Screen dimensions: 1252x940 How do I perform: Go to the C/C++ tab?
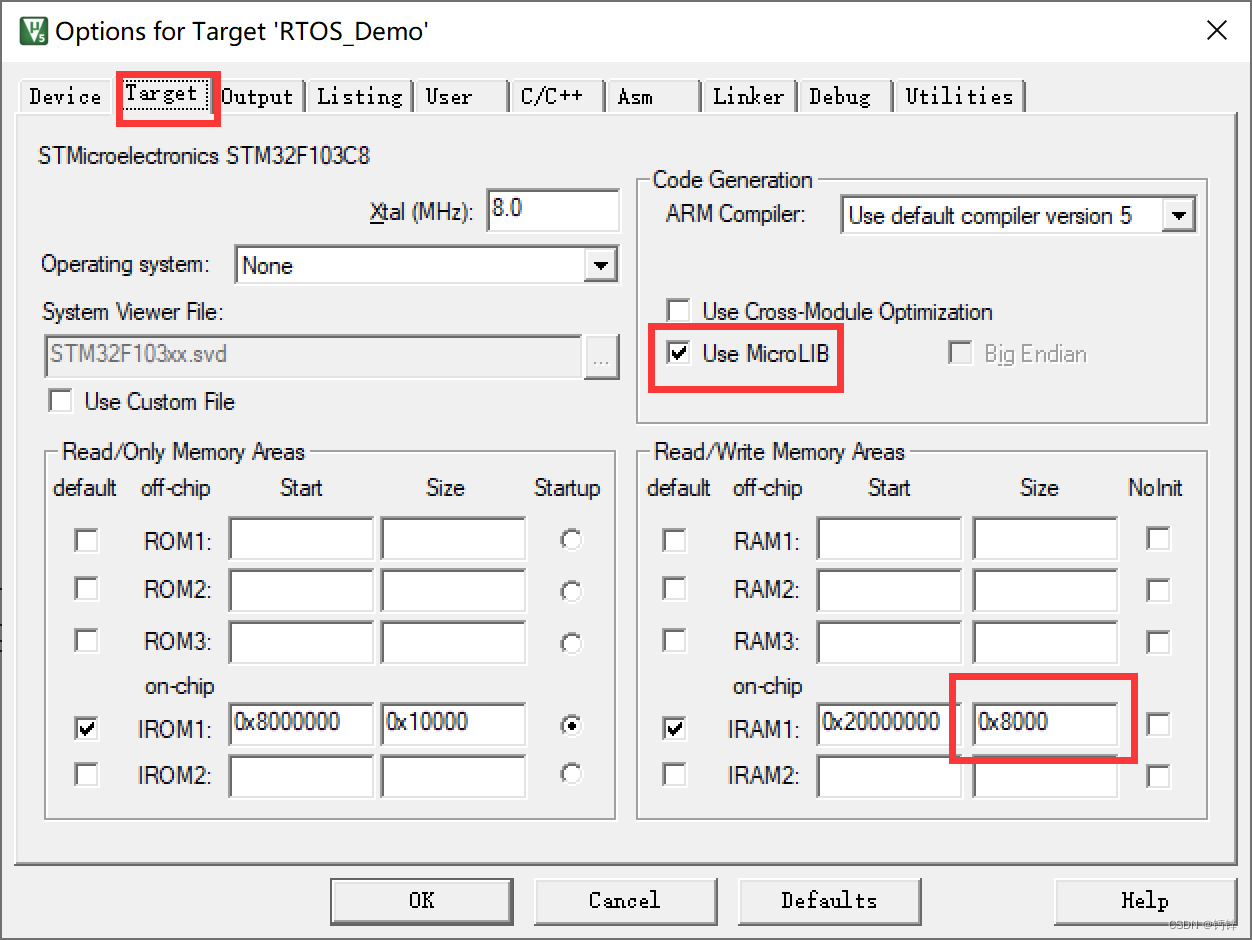pyautogui.click(x=556, y=96)
